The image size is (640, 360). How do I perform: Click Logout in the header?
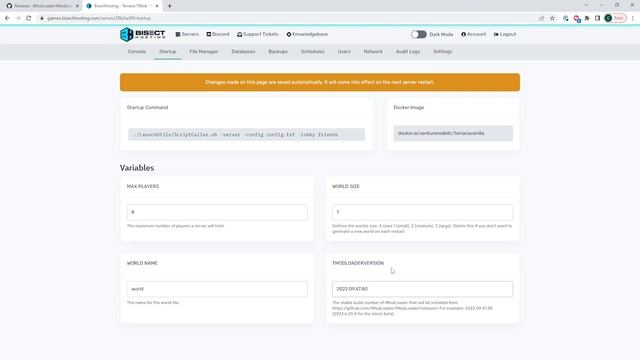pos(505,34)
